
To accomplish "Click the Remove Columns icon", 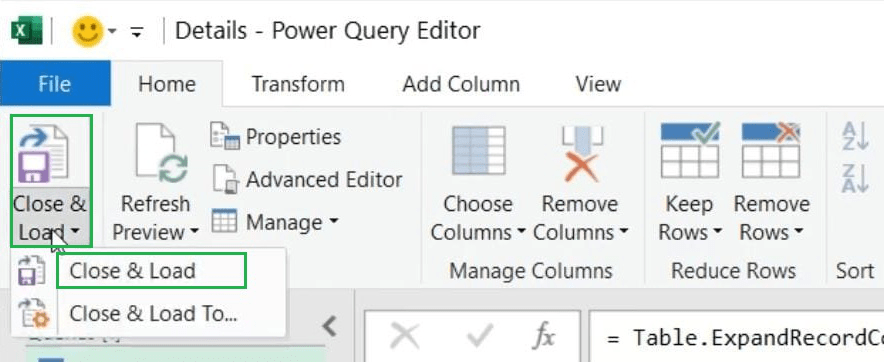I will [580, 153].
